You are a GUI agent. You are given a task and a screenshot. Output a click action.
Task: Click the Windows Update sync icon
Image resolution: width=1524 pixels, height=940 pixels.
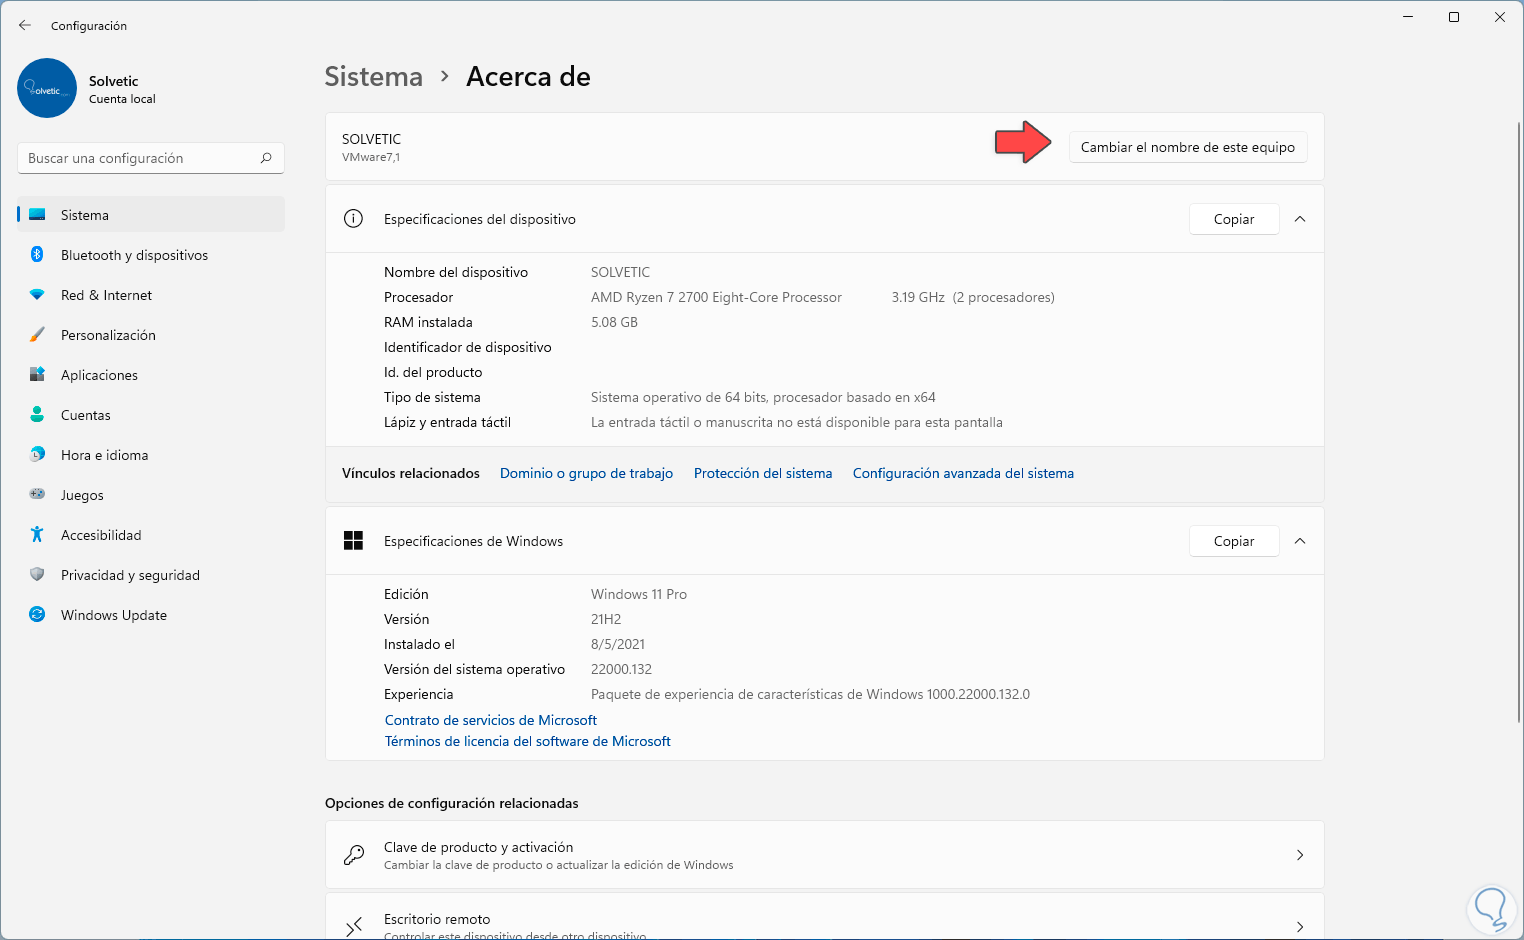(37, 615)
